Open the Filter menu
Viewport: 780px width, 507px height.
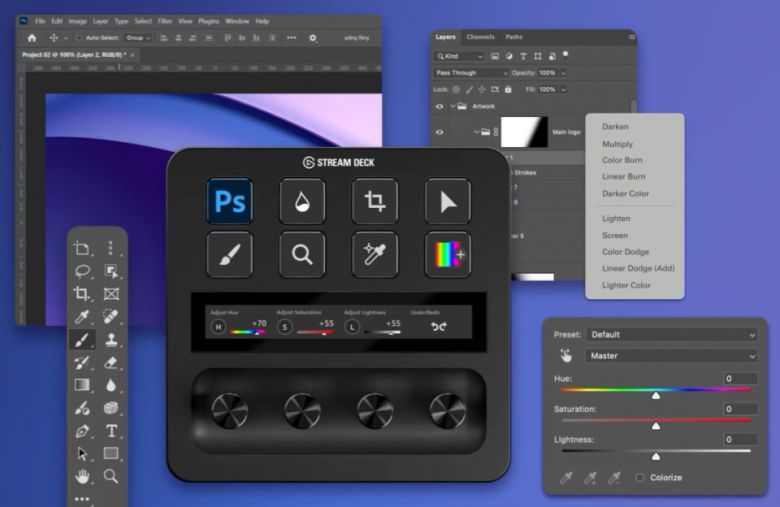[164, 21]
